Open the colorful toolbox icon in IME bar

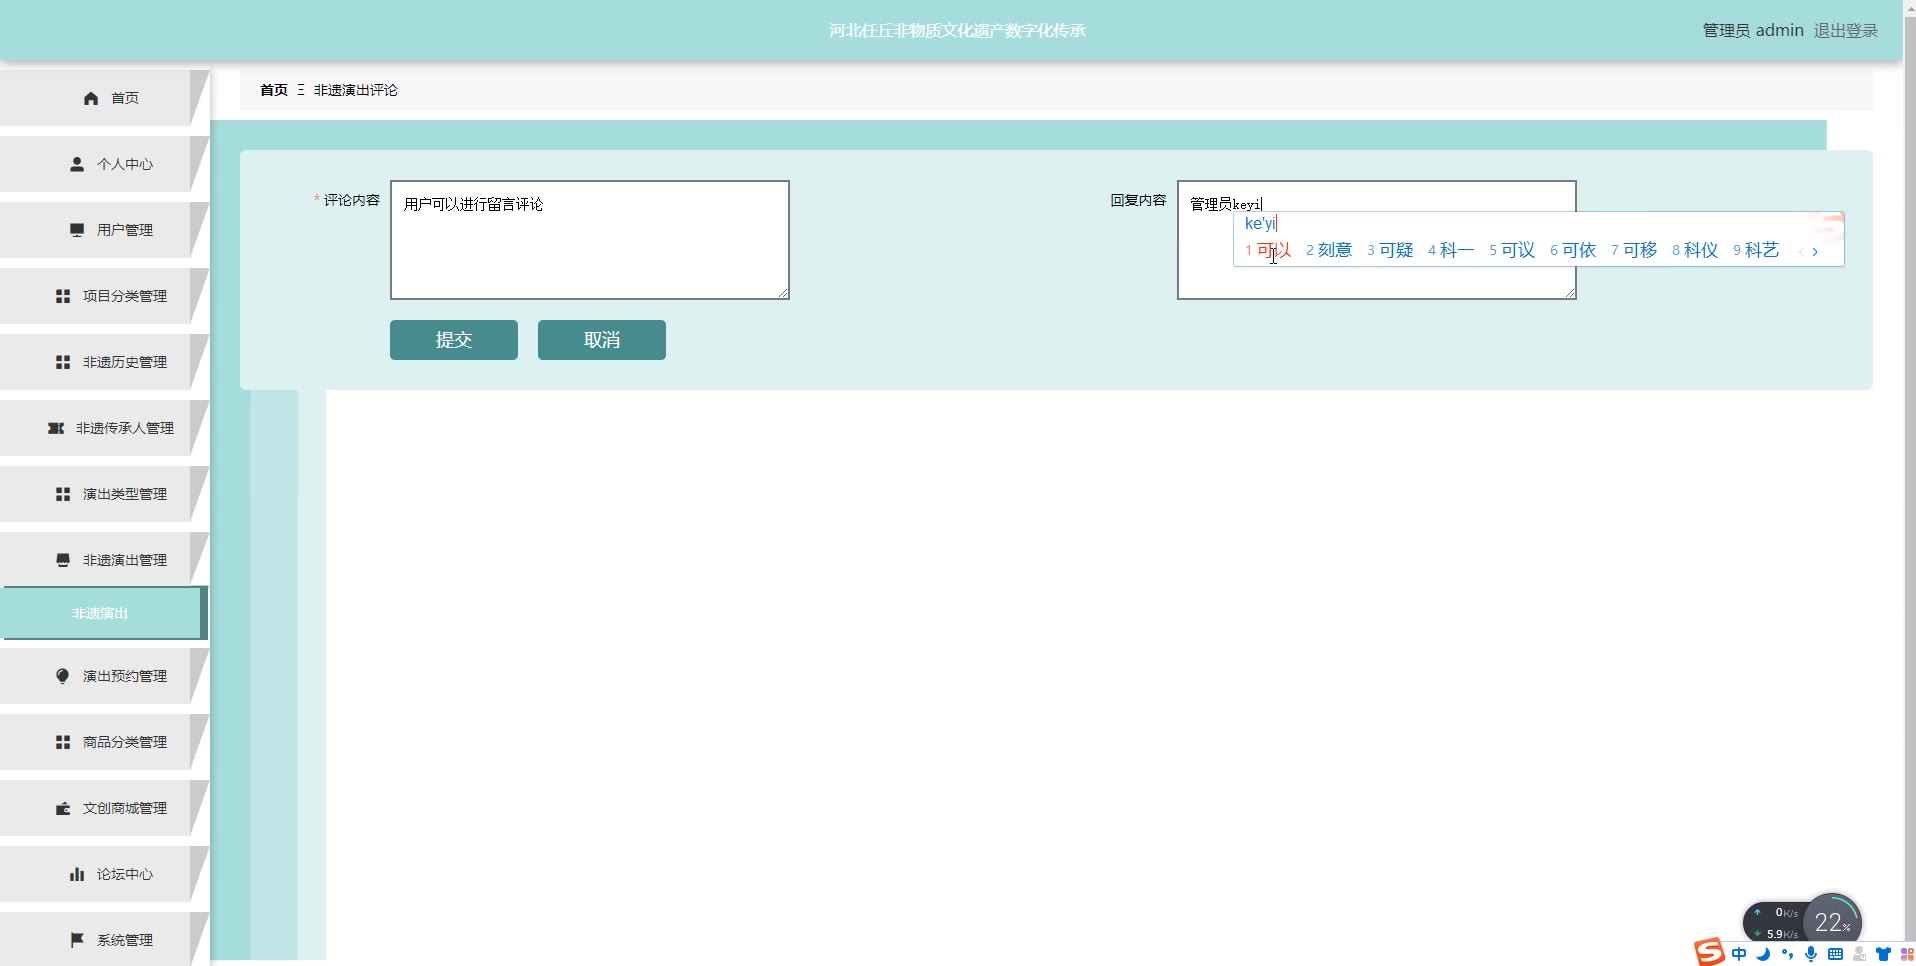pos(1907,954)
